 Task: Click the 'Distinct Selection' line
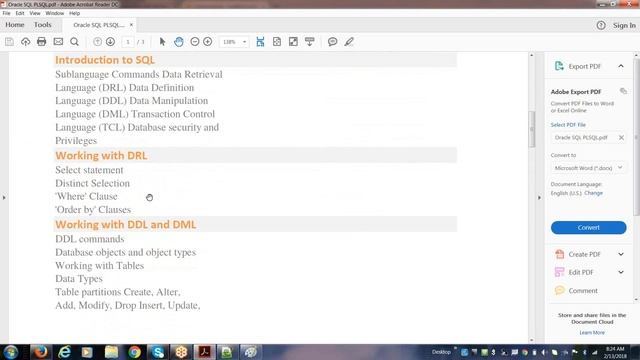tap(92, 183)
